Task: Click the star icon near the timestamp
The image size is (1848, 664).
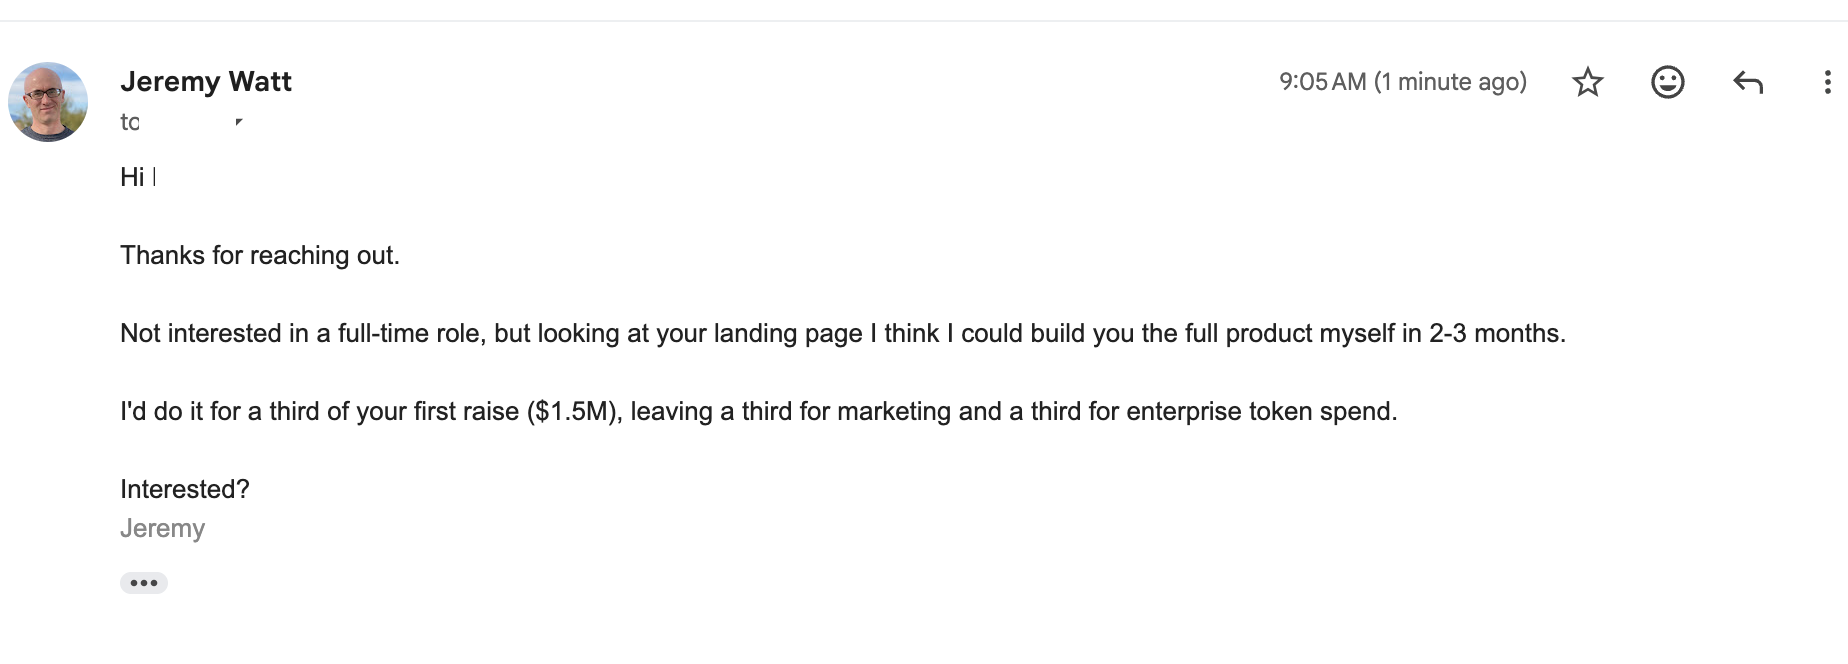Action: click(1590, 83)
